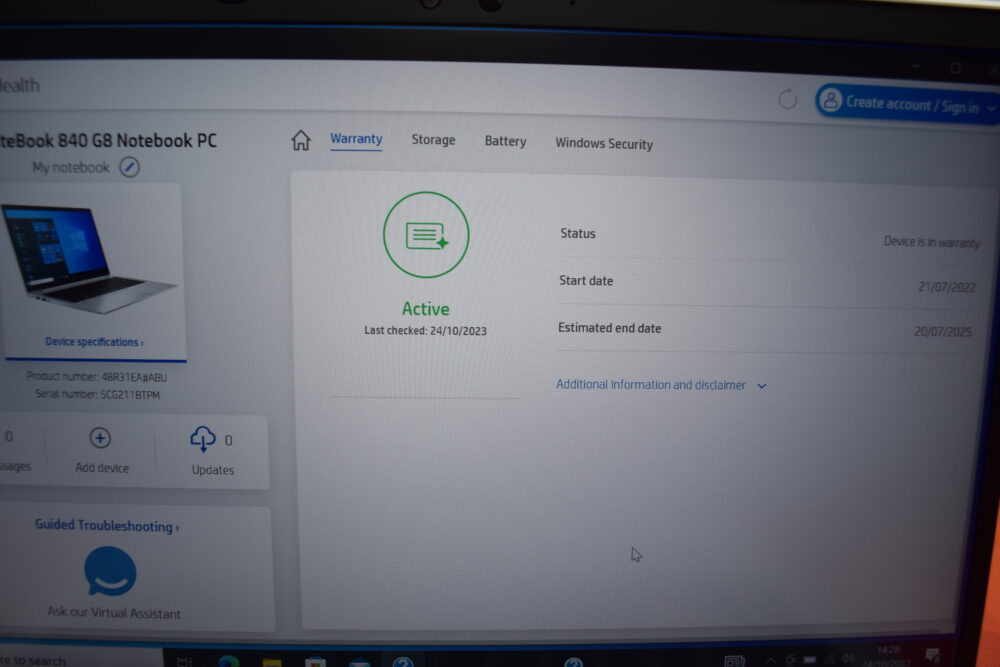Click the Estimated end date label

(x=609, y=328)
